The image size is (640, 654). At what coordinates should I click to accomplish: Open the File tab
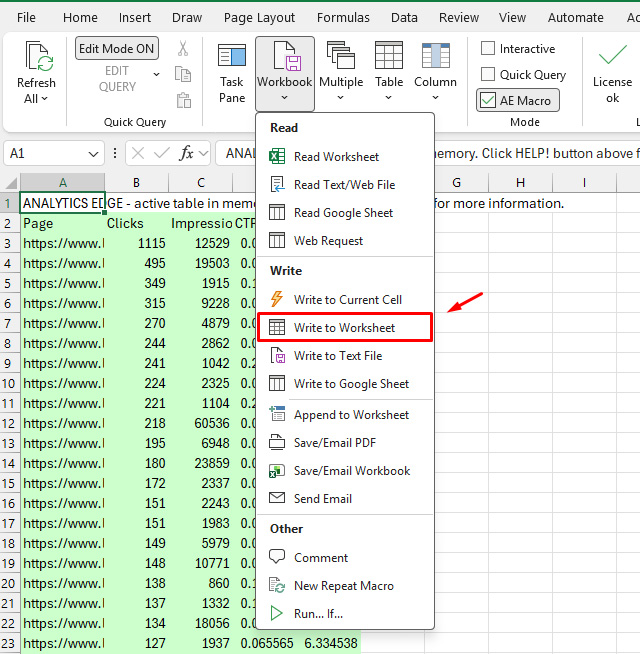point(26,18)
